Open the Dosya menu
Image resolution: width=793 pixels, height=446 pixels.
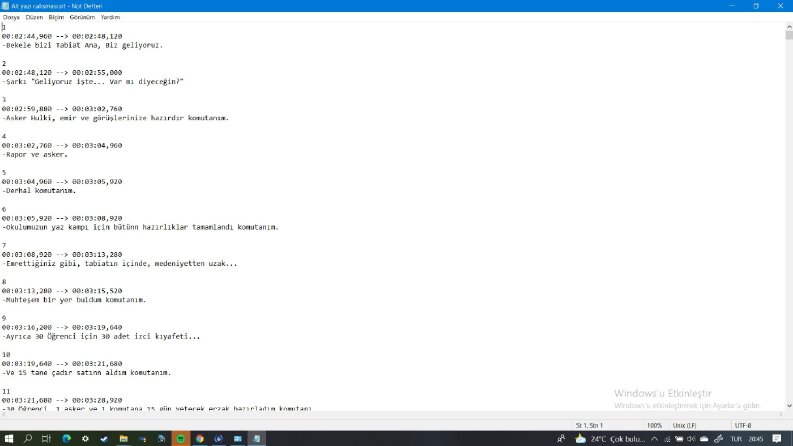pyautogui.click(x=11, y=17)
